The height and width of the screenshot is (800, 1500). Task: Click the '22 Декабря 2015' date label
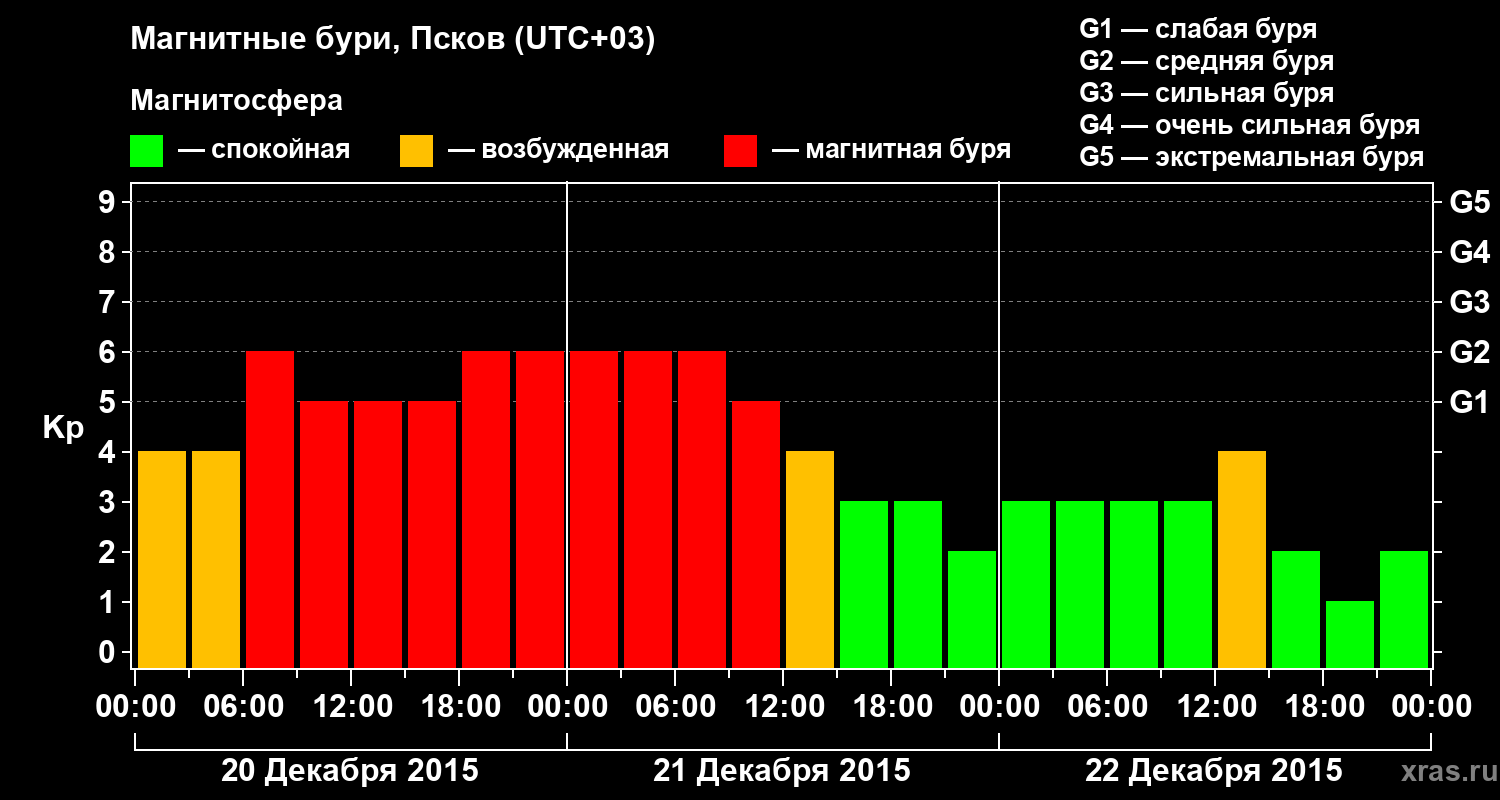point(1214,771)
